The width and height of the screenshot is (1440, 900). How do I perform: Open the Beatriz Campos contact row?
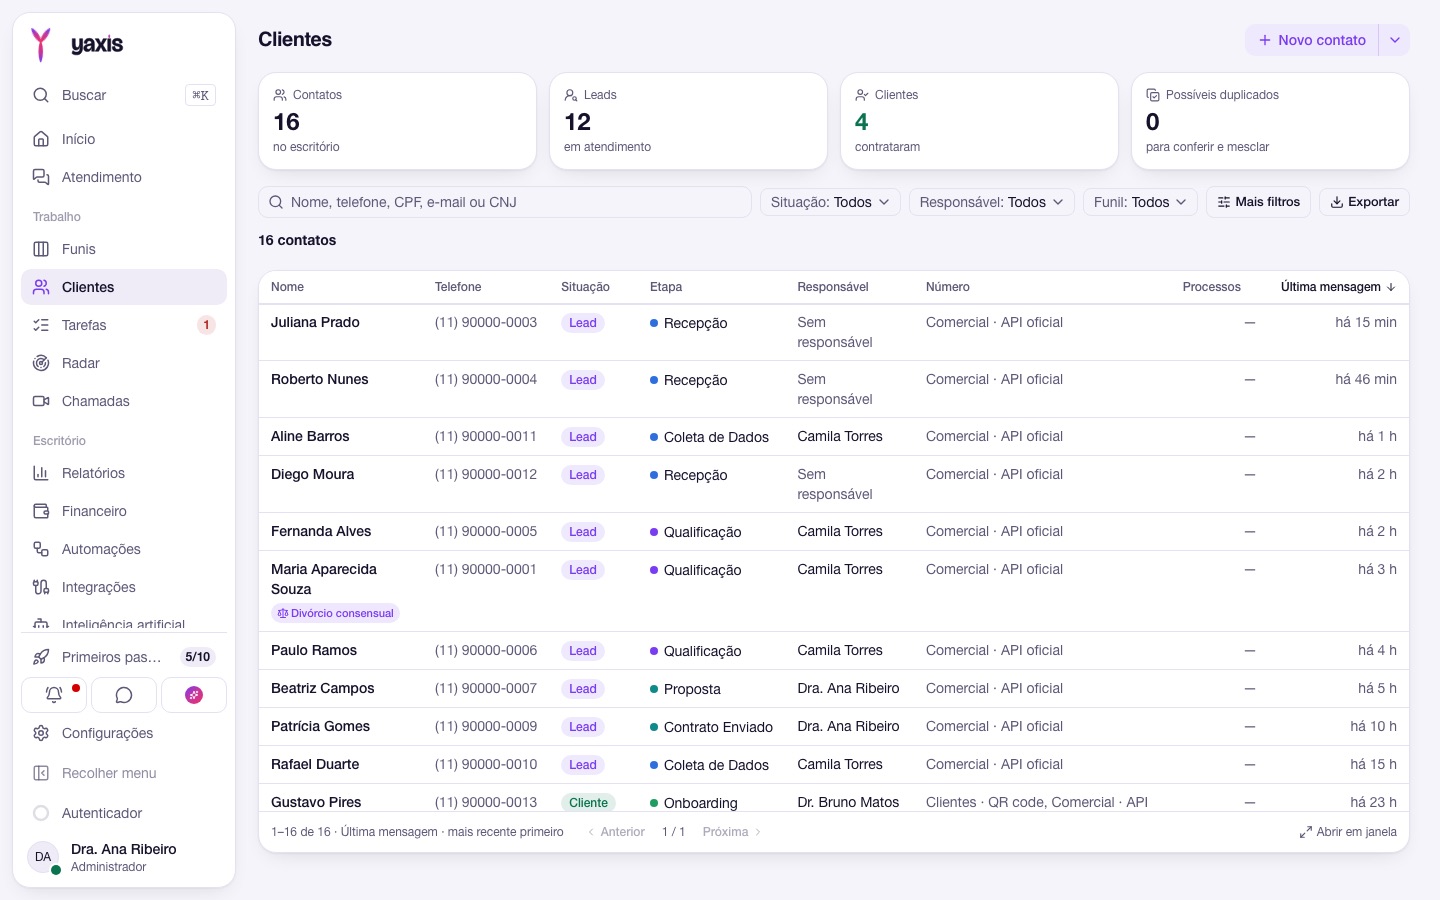(x=834, y=689)
